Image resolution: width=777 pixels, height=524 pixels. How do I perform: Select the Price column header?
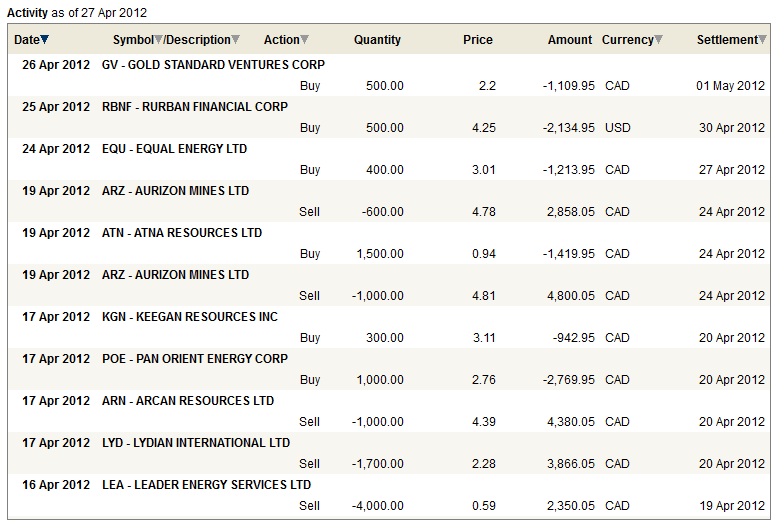click(478, 40)
